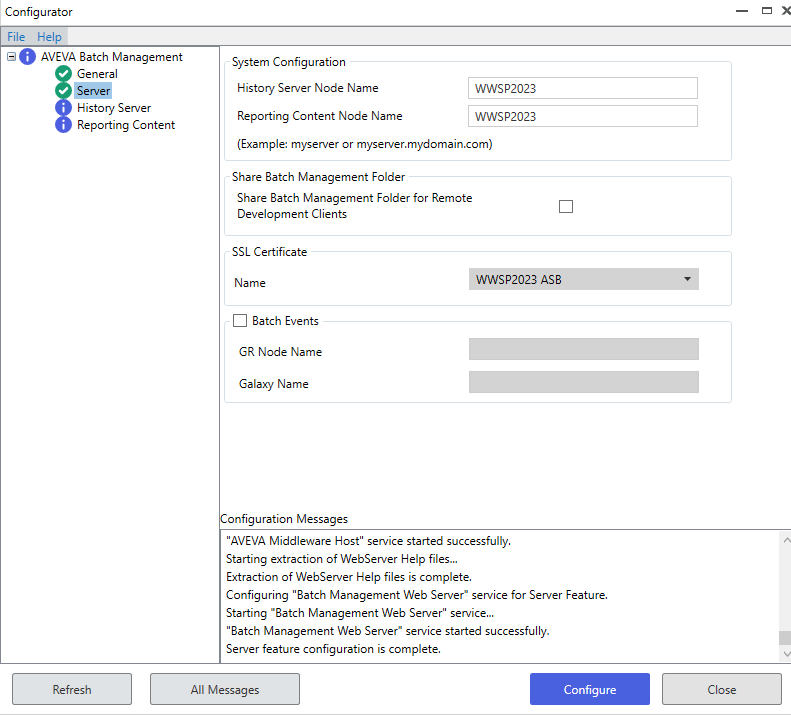Select the Server tree item
The image size is (791, 715).
(x=93, y=91)
